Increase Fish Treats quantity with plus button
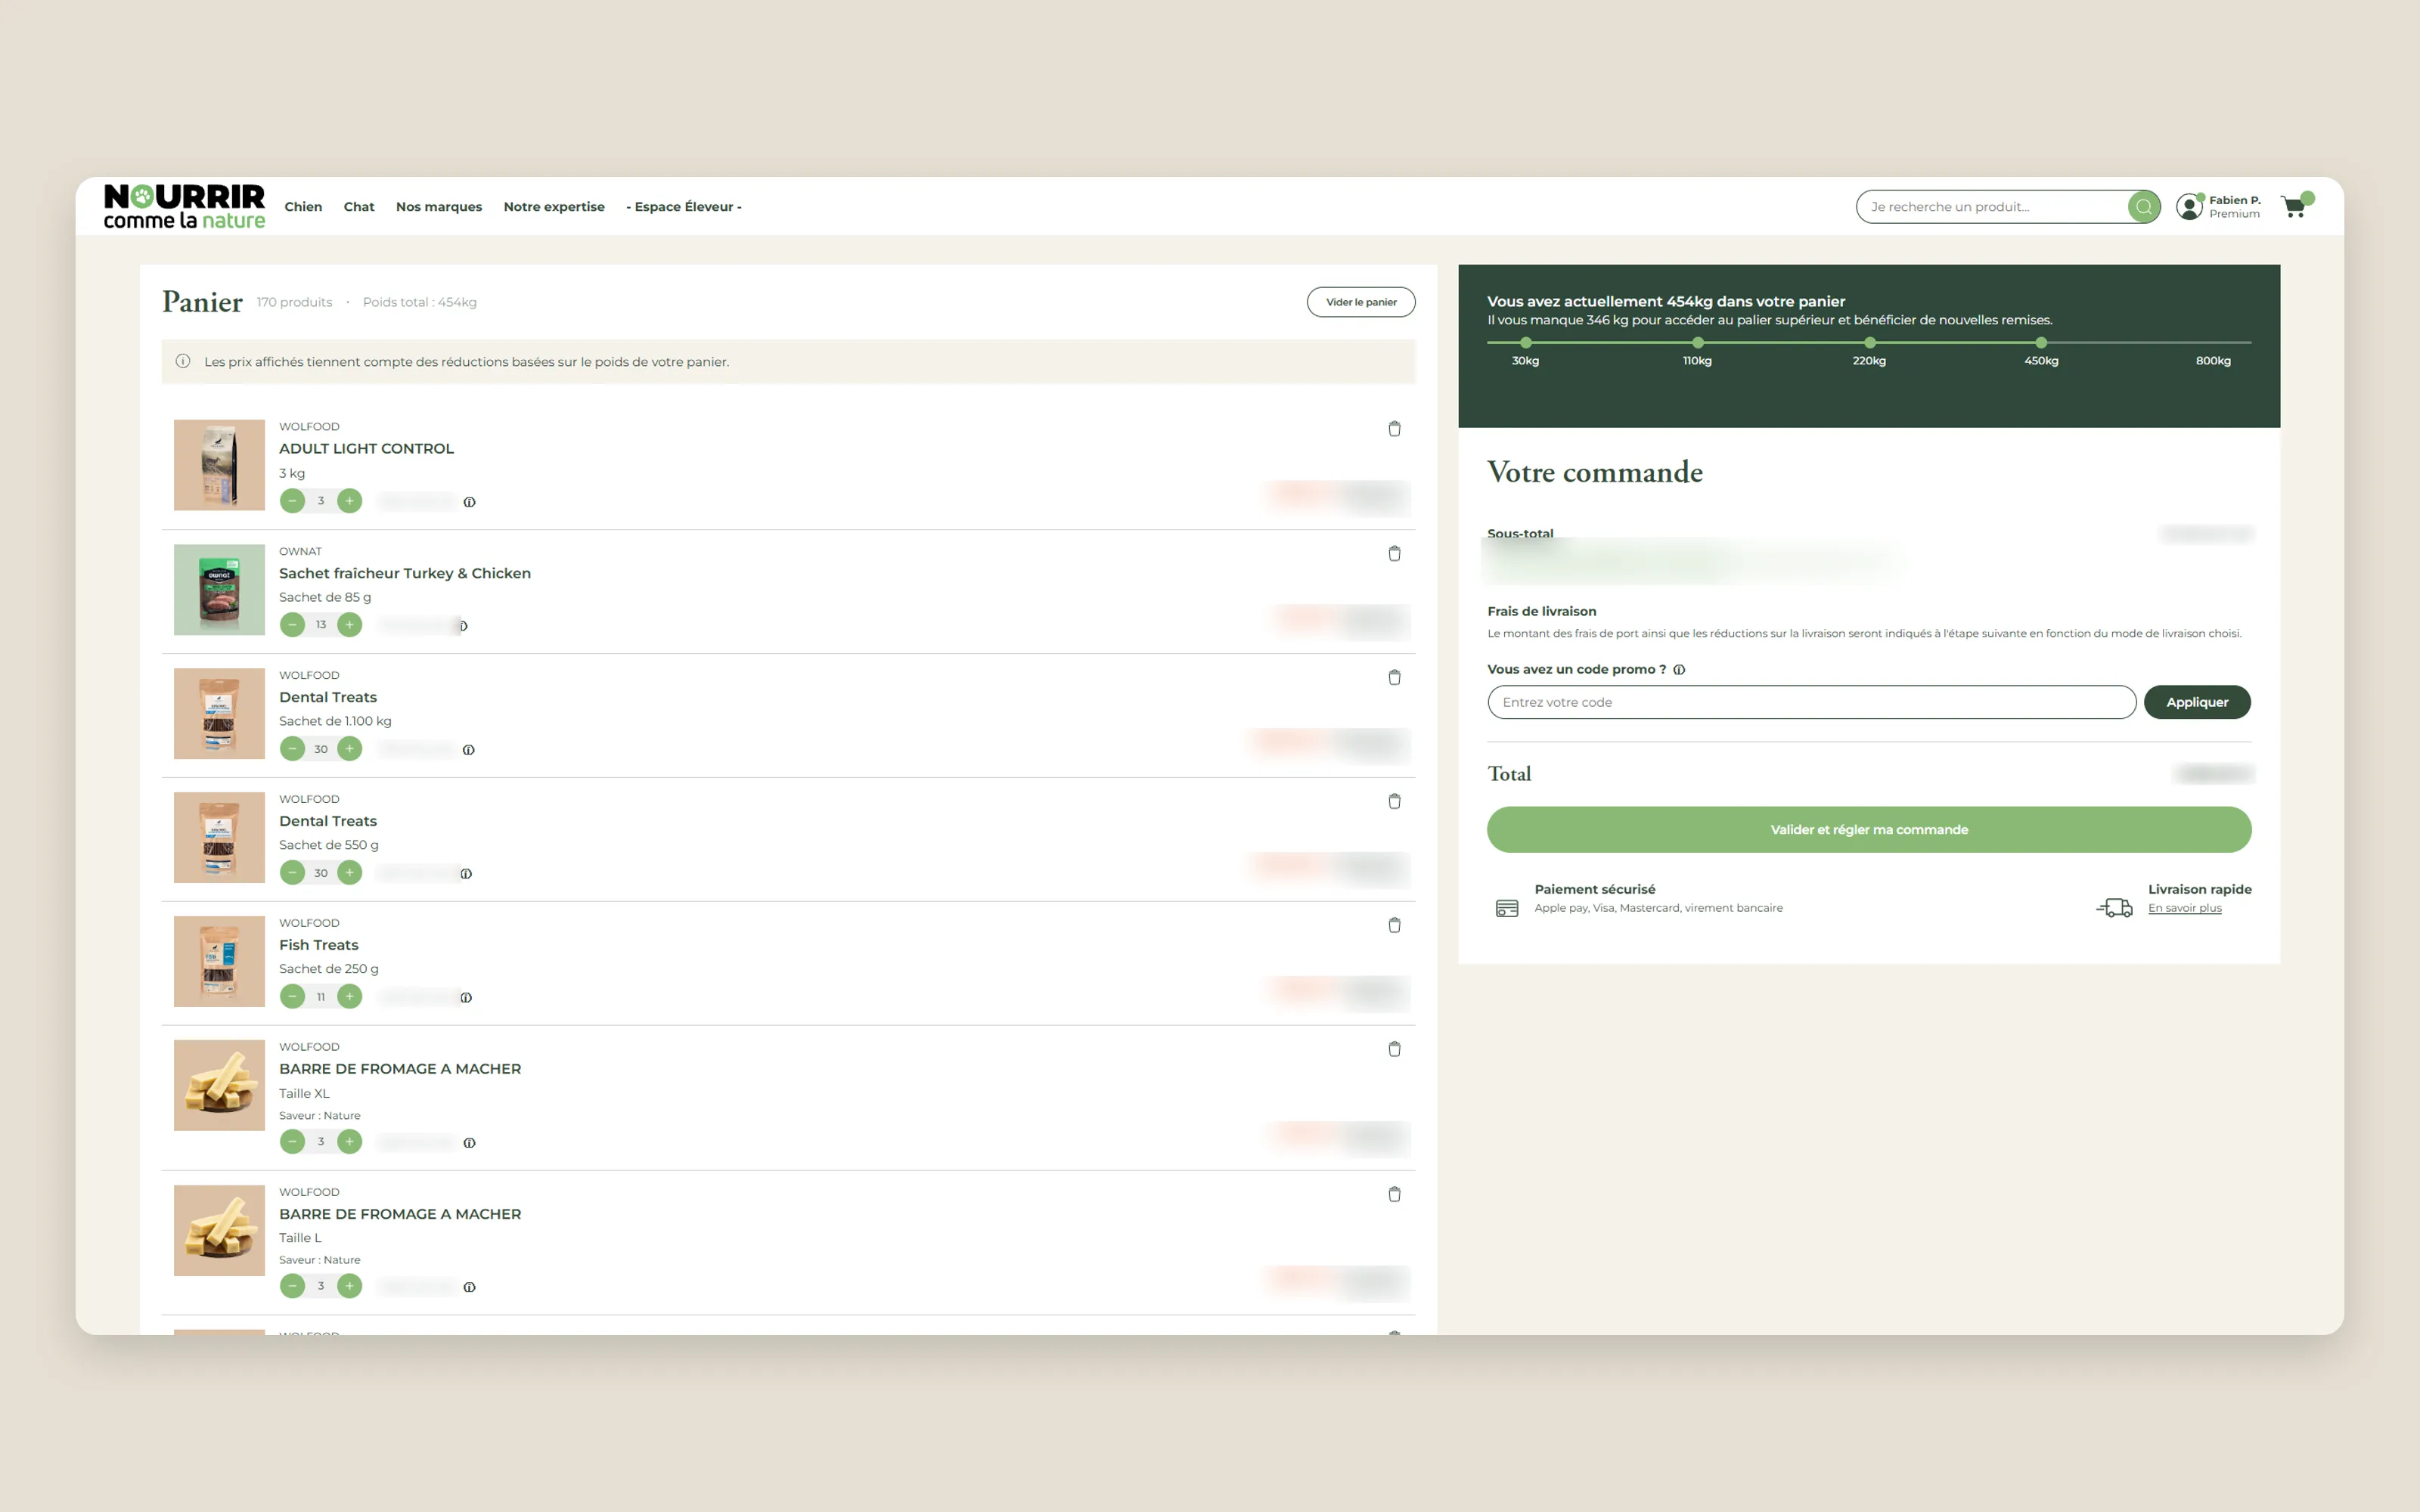Screen dimensions: 2420x1512 (349, 997)
